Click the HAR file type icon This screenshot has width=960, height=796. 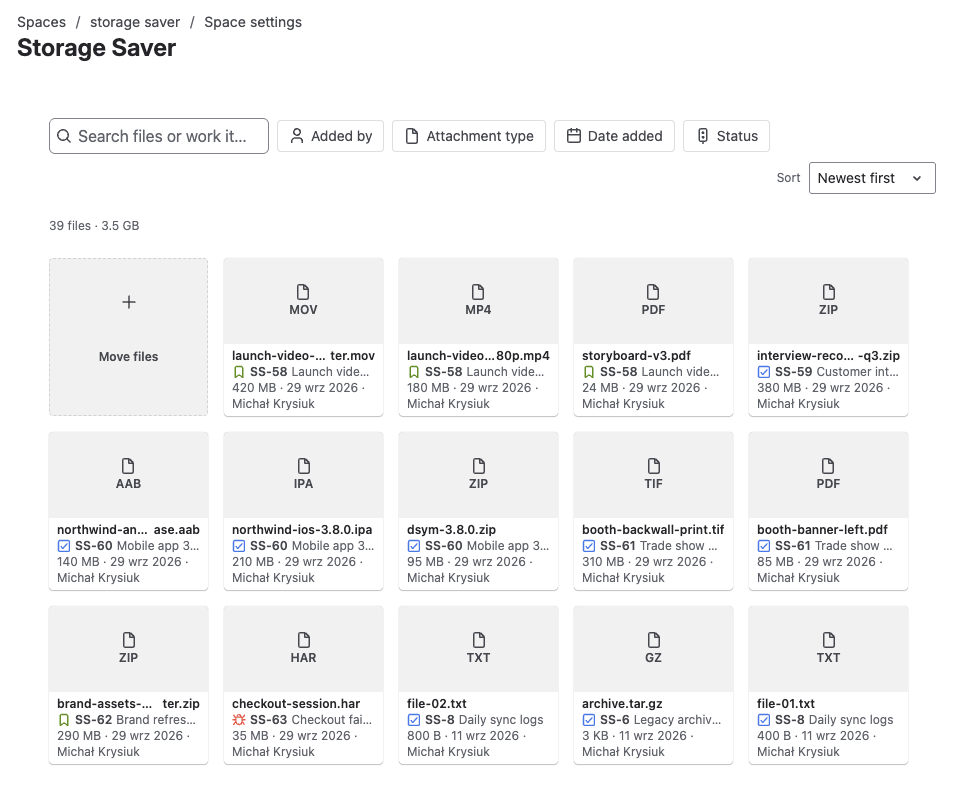coord(303,640)
